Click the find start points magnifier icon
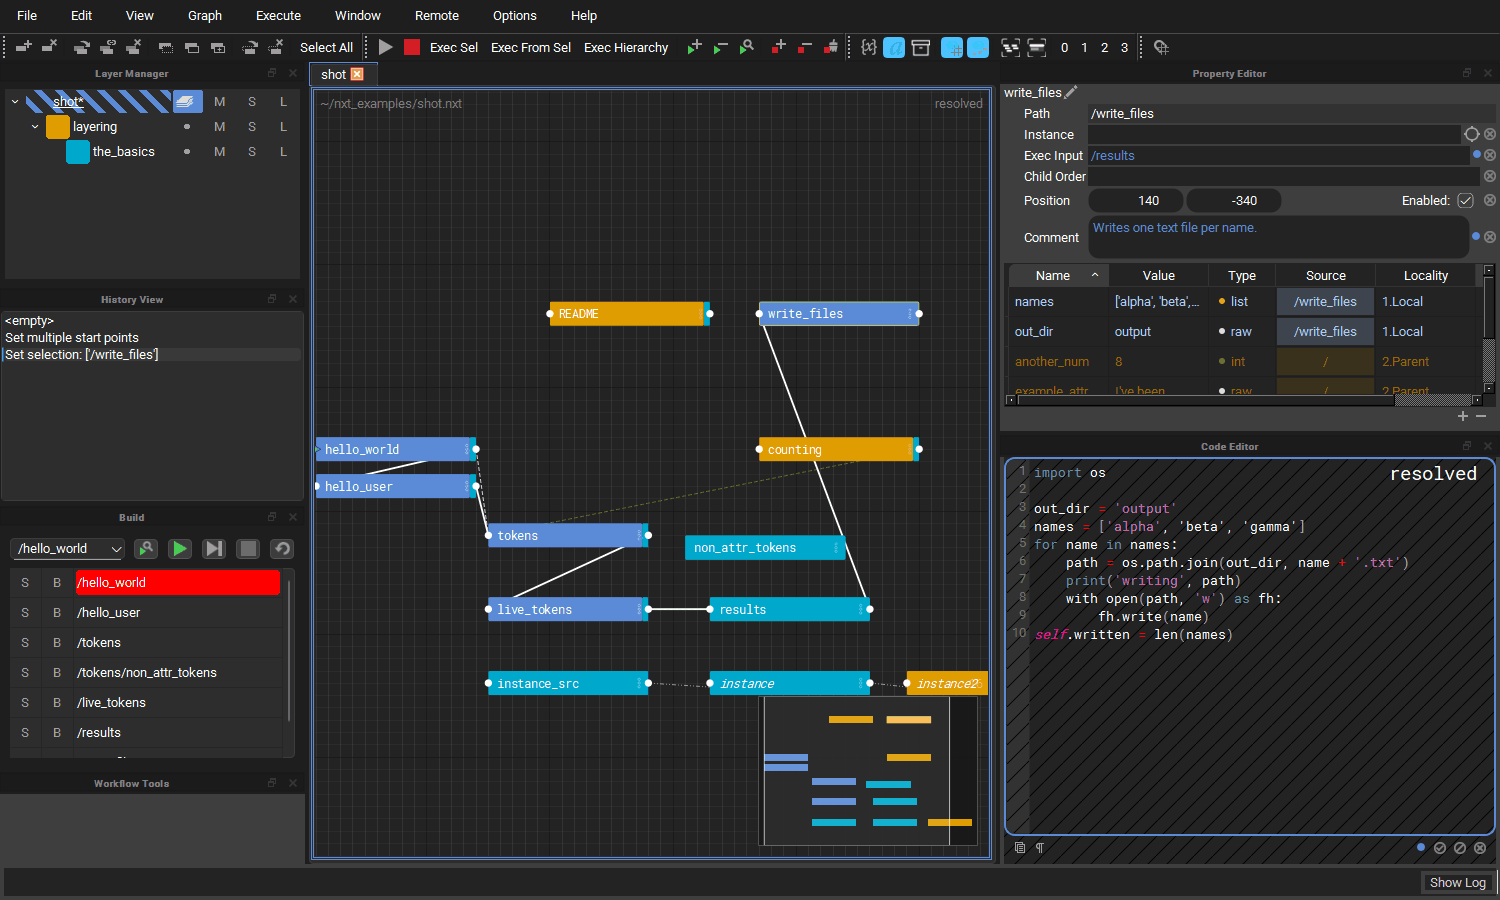Image resolution: width=1500 pixels, height=900 pixels. [746, 47]
